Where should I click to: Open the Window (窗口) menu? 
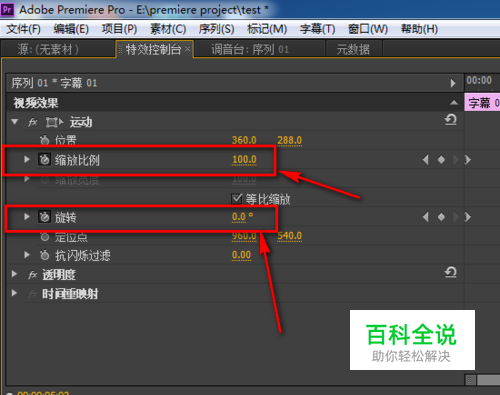[368, 29]
